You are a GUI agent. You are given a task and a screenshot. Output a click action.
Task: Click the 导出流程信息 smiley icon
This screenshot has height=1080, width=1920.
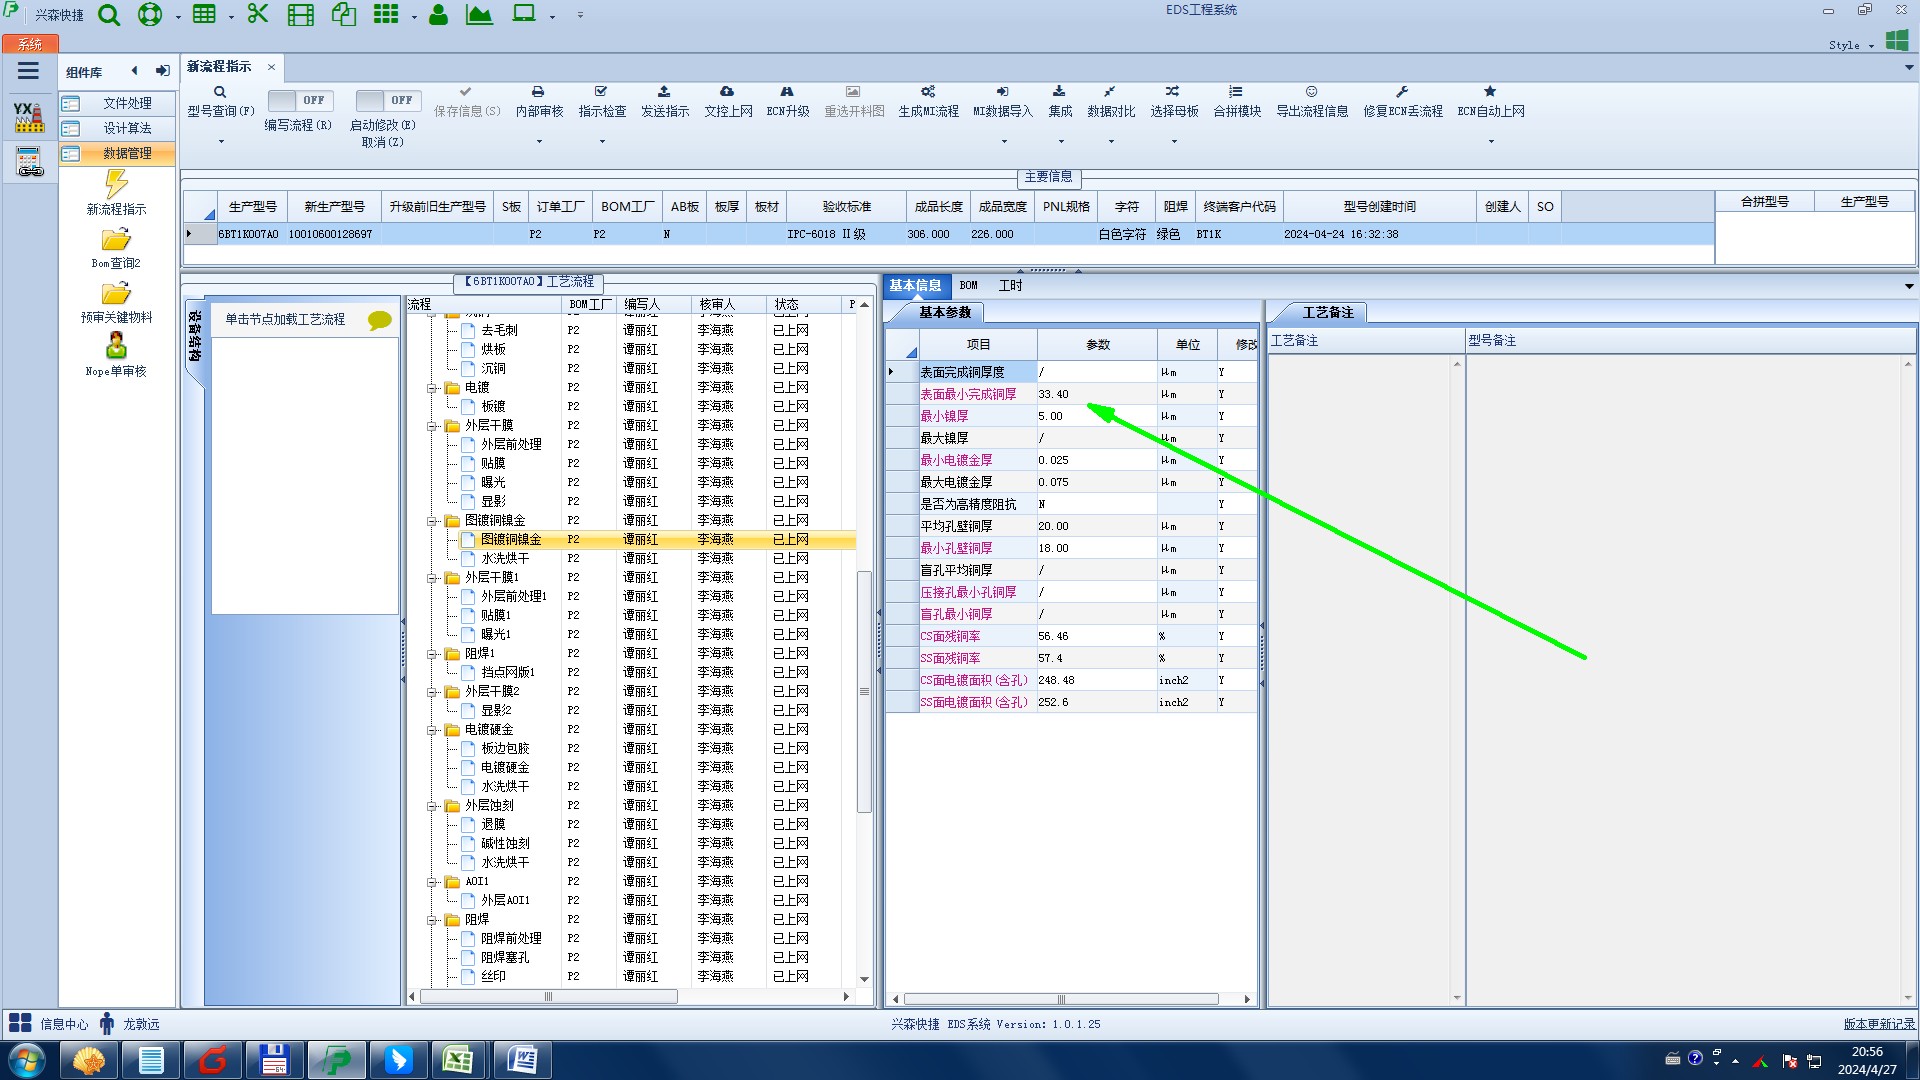point(1311,92)
